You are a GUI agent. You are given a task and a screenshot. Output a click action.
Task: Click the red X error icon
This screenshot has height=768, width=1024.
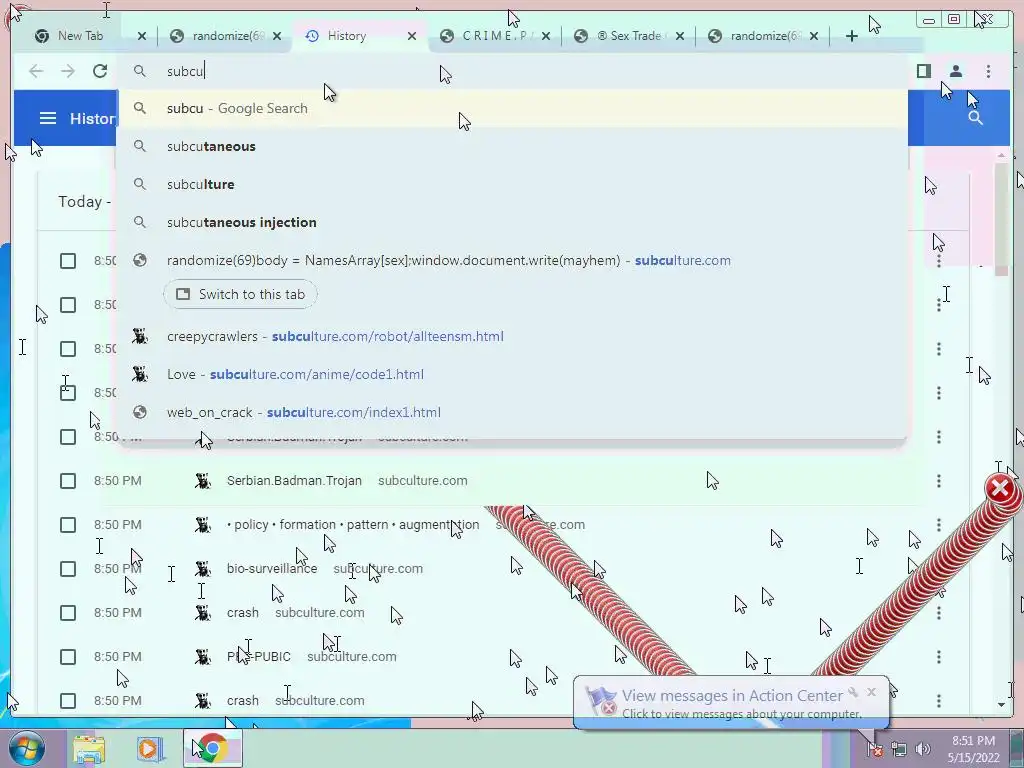pyautogui.click(x=1000, y=488)
